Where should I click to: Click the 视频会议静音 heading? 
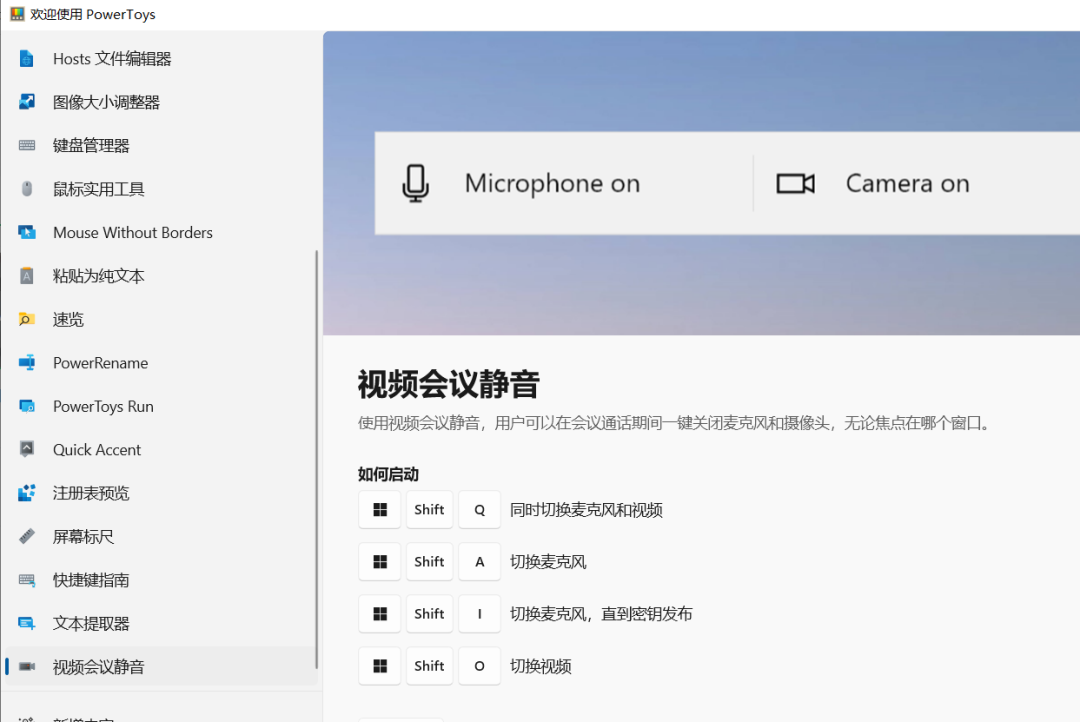coord(448,384)
